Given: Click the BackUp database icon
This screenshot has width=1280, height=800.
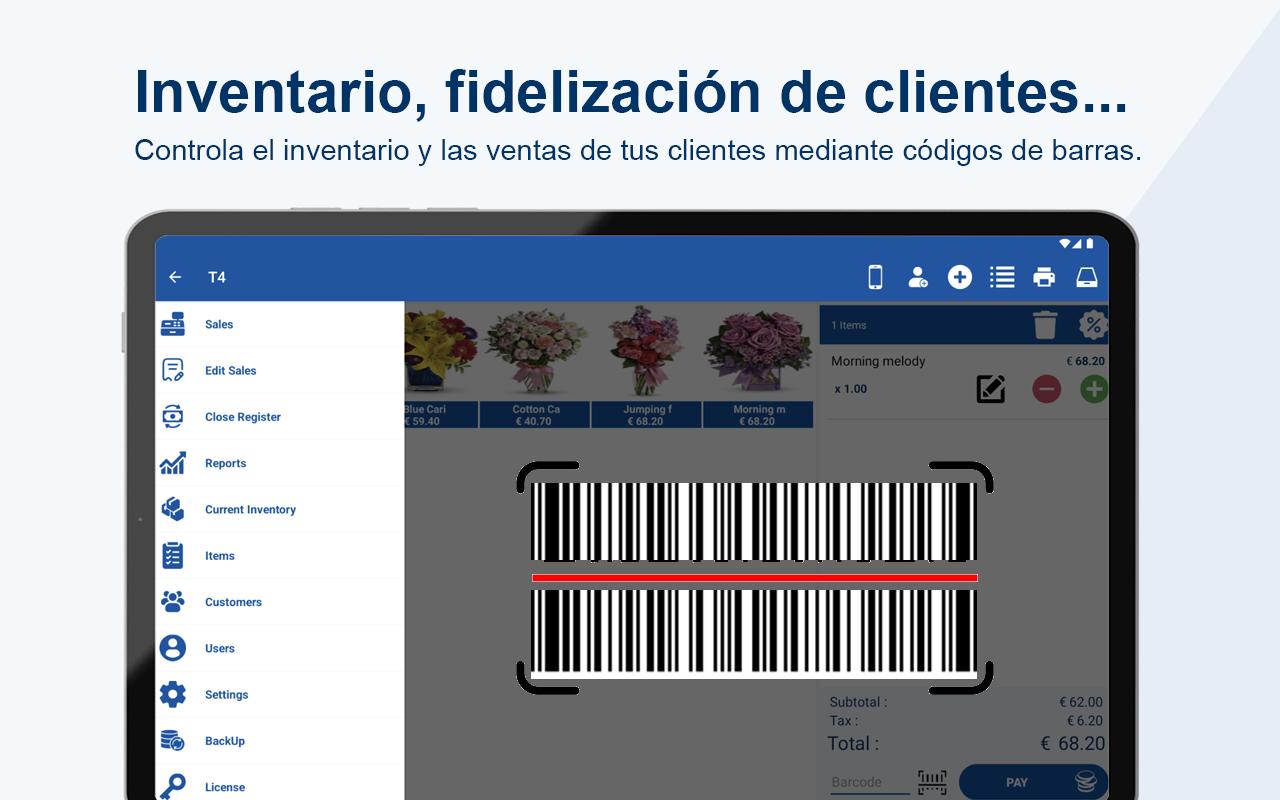Looking at the screenshot, I should (x=173, y=741).
